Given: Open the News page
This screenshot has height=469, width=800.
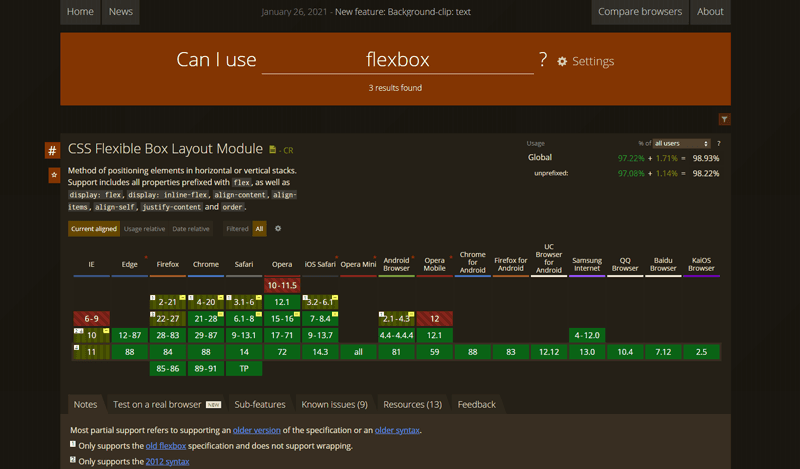Looking at the screenshot, I should click(x=120, y=12).
